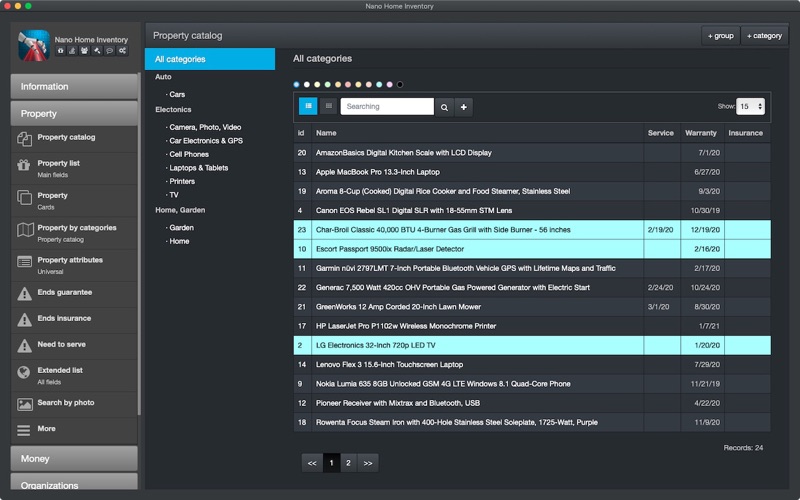Collapse the Property sidebar section
Viewport: 800px width, 500px height.
coord(74,113)
